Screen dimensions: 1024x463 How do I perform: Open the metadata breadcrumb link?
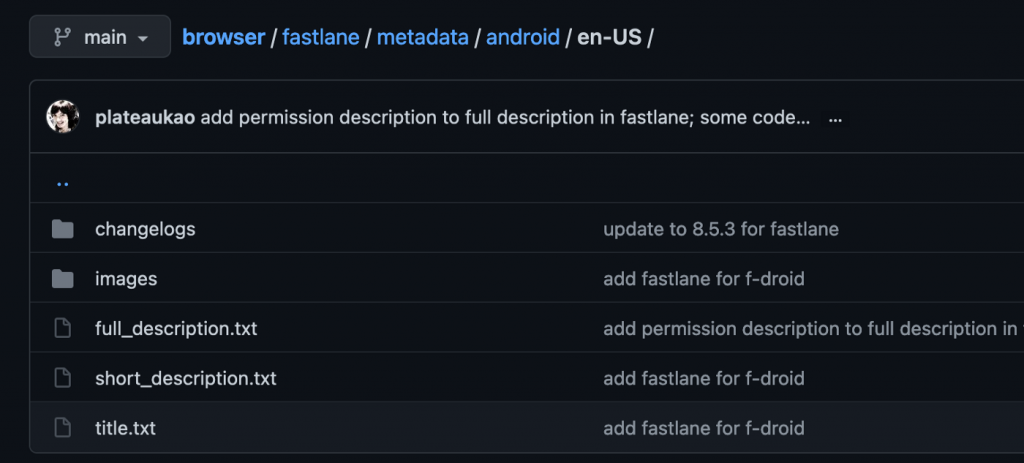[x=423, y=38]
